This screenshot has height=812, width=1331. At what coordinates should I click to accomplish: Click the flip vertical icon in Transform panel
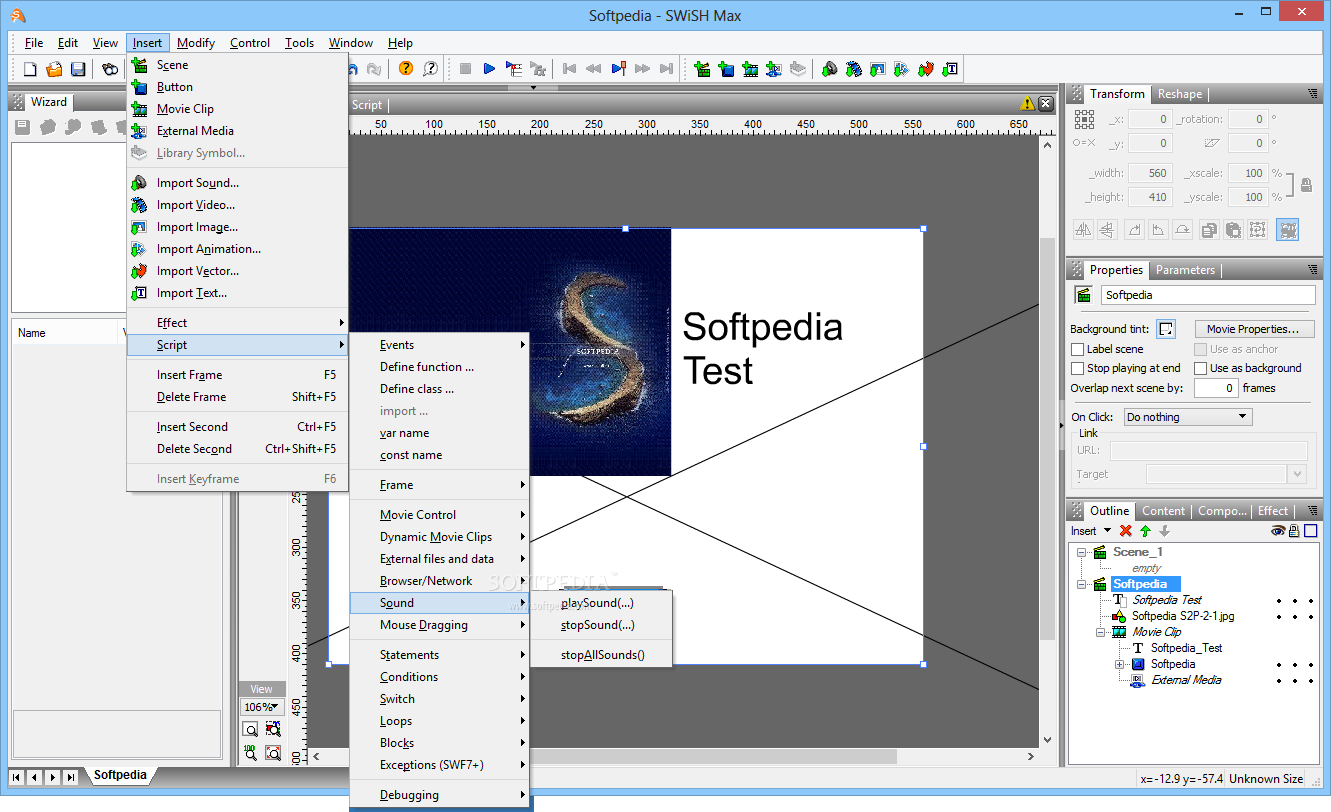(x=1108, y=230)
